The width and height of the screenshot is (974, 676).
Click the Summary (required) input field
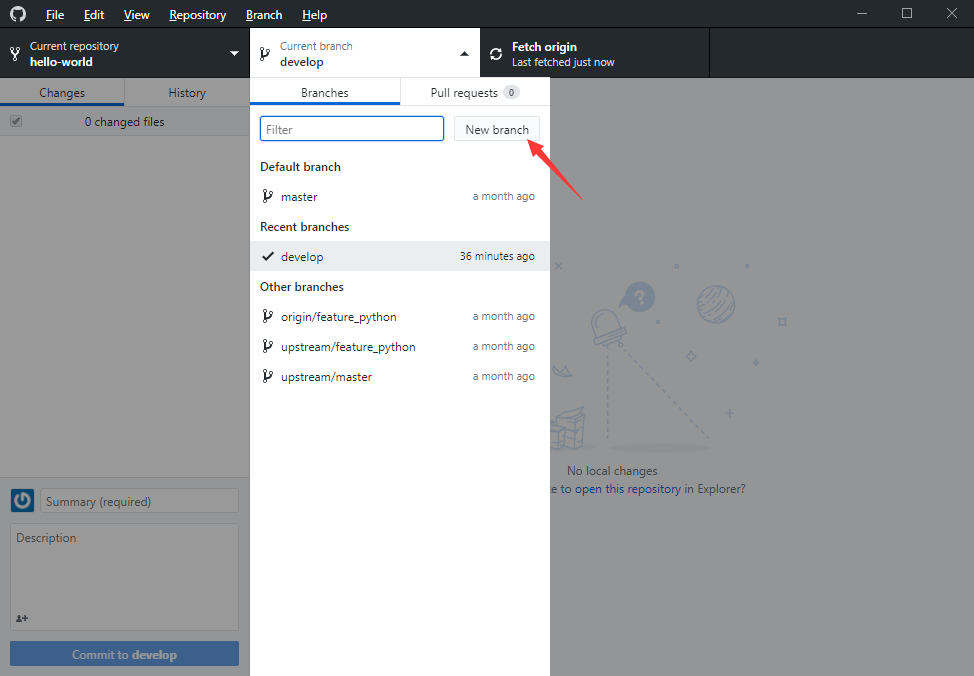pyautogui.click(x=139, y=501)
